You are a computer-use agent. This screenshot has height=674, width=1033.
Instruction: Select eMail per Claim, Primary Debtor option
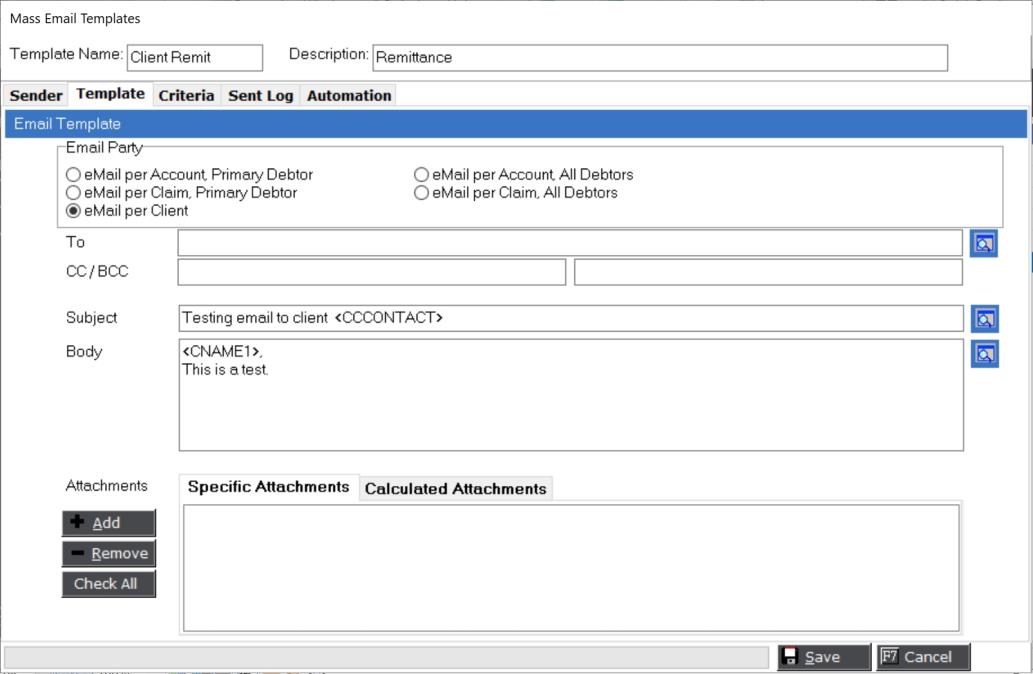[x=73, y=193]
